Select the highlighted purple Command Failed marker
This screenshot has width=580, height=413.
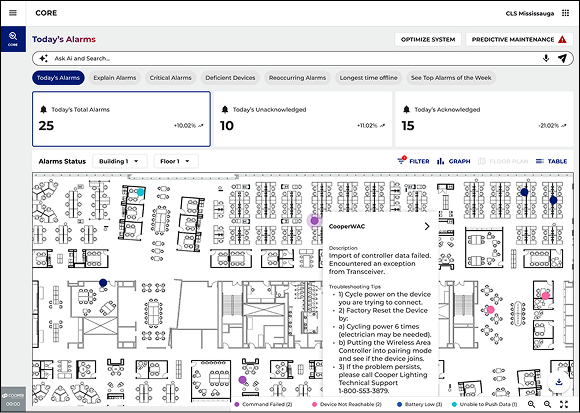point(314,221)
